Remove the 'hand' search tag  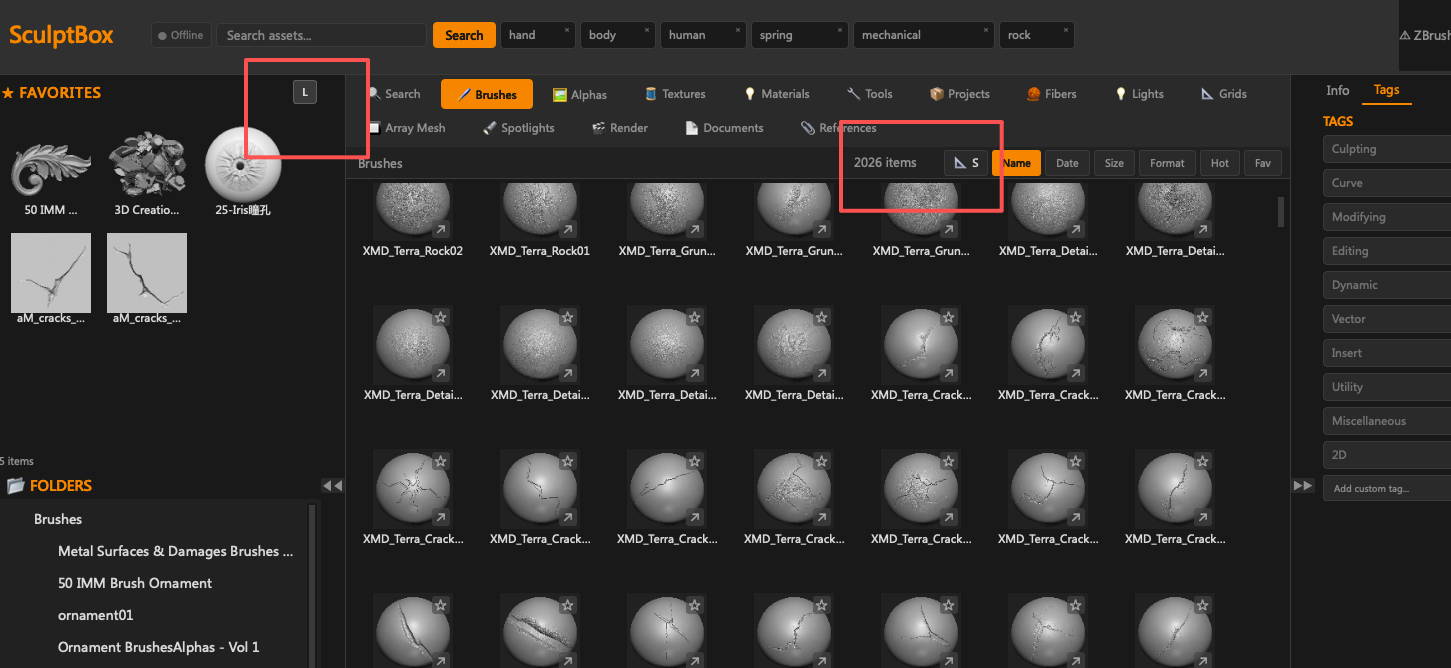pos(567,30)
